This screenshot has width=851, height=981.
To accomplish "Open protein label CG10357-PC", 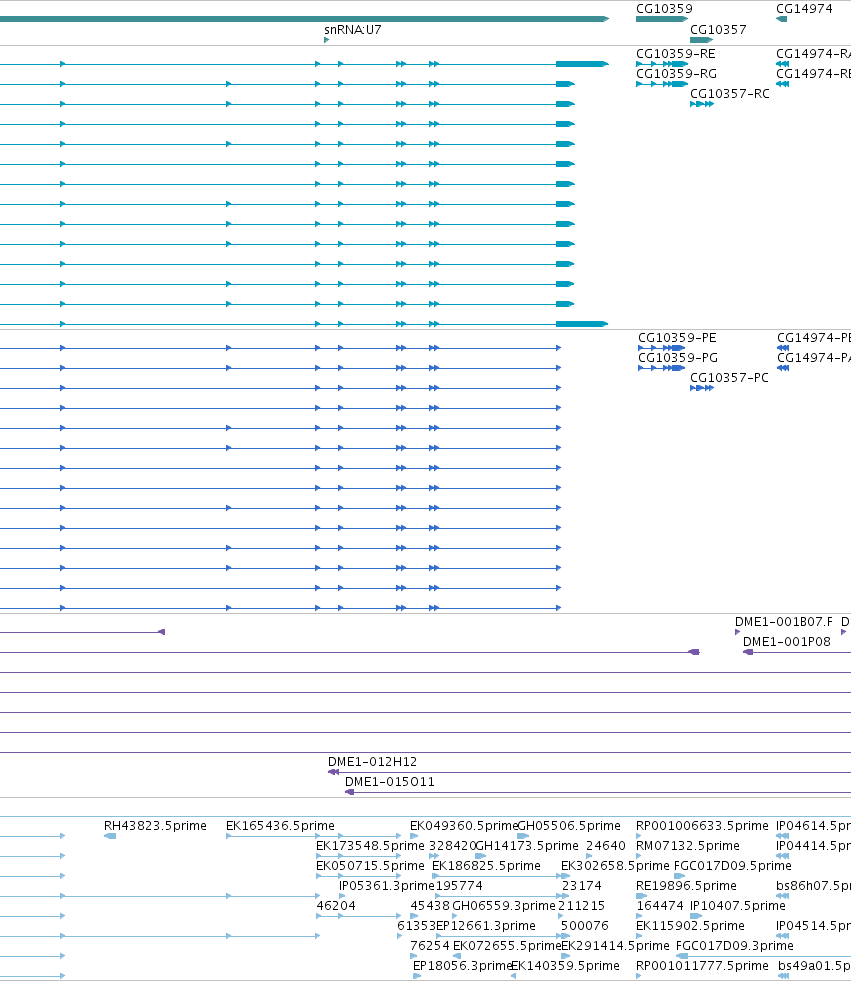I will (729, 378).
